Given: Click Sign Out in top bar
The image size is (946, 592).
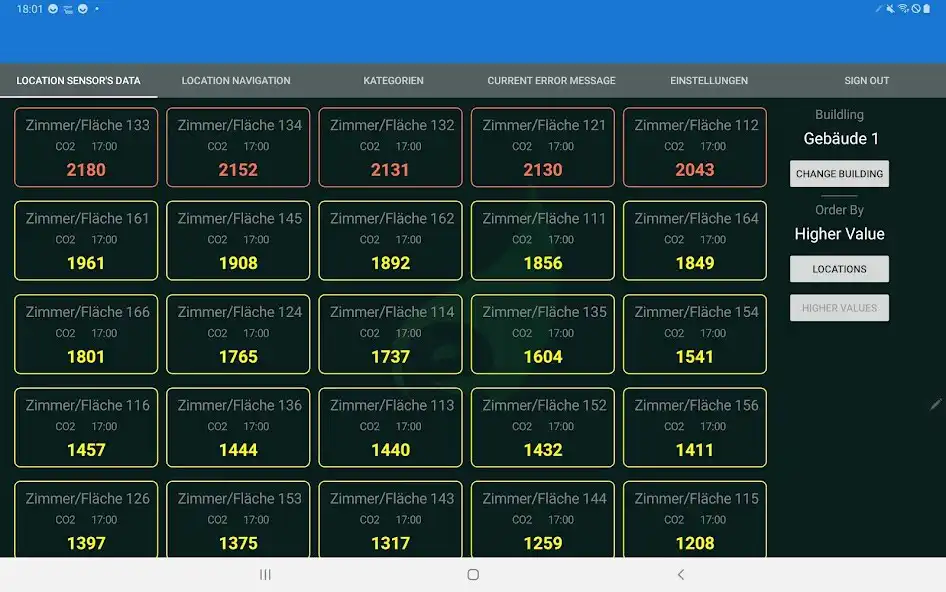Looking at the screenshot, I should point(866,81).
